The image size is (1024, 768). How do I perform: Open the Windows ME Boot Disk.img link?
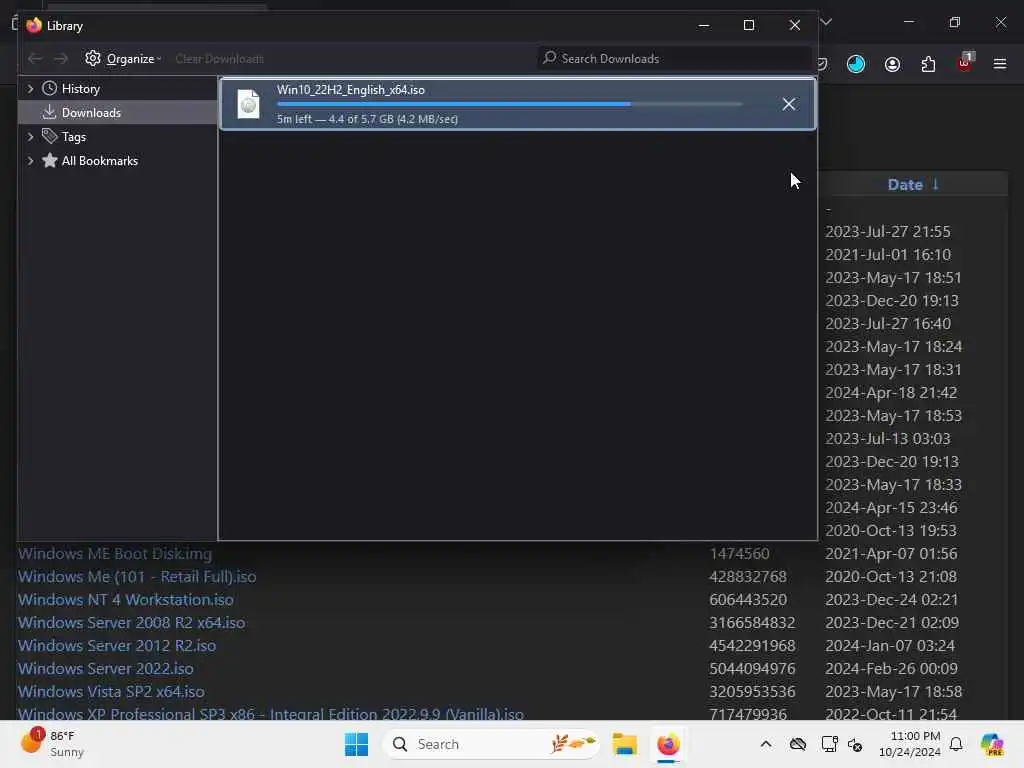(115, 554)
